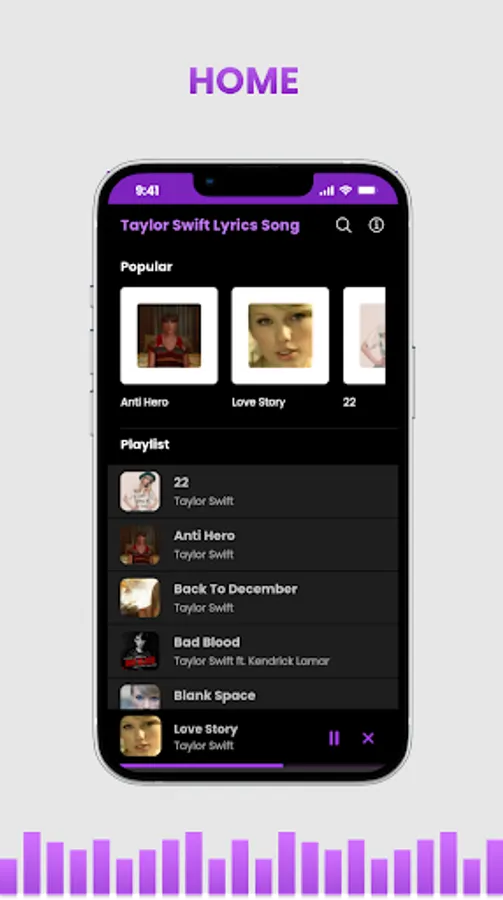This screenshot has width=503, height=900.
Task: Choose Blank Space in the playlist
Action: tap(253, 695)
